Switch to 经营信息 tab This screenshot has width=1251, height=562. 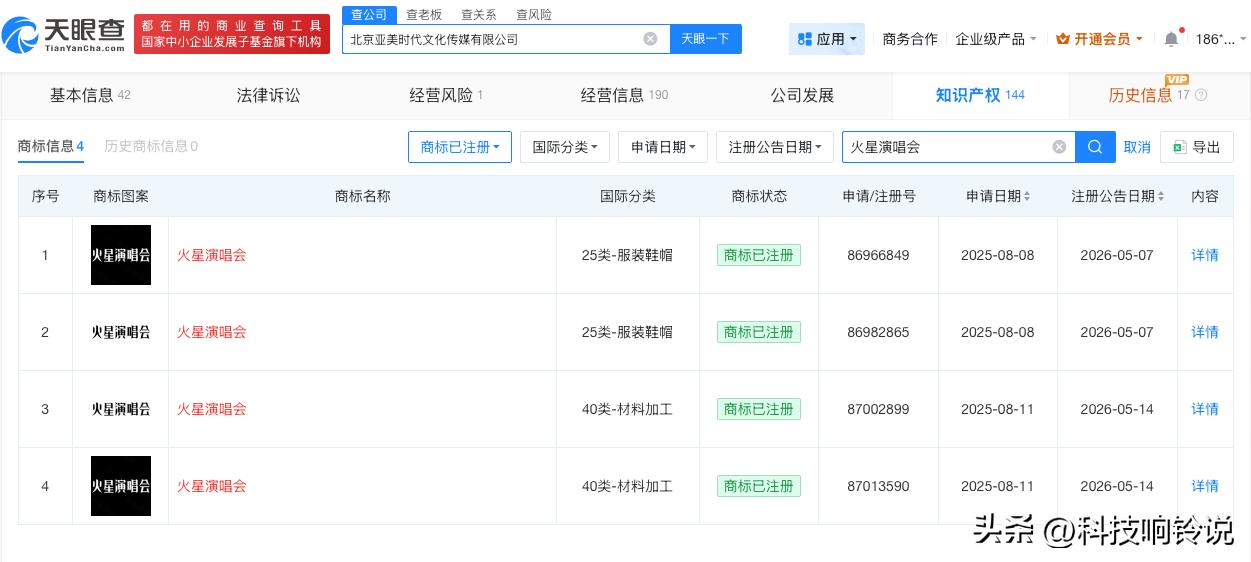pos(624,95)
